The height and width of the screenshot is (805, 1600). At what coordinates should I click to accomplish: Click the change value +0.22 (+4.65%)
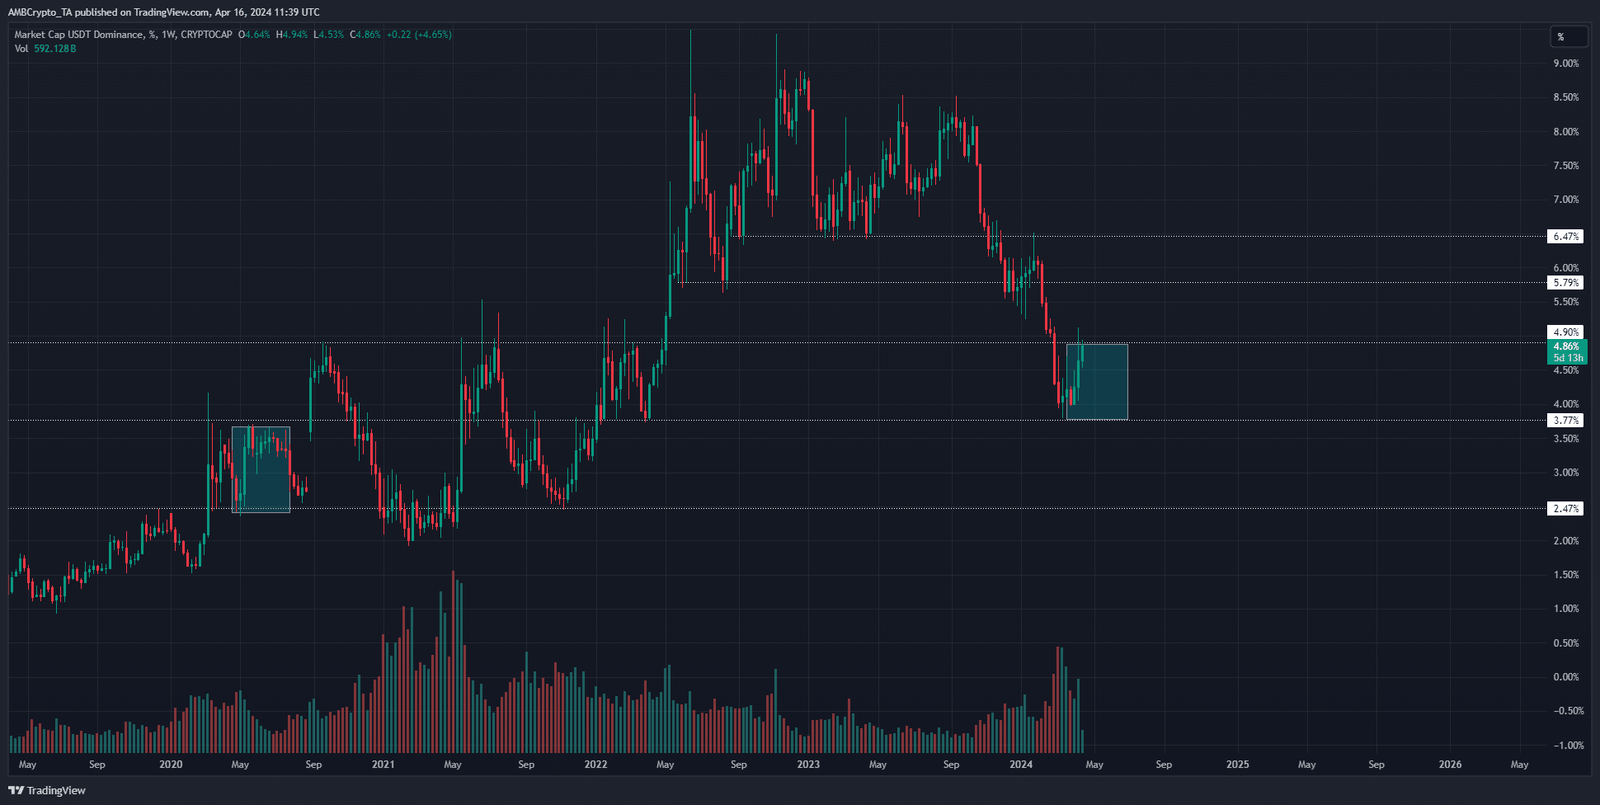pyautogui.click(x=419, y=35)
